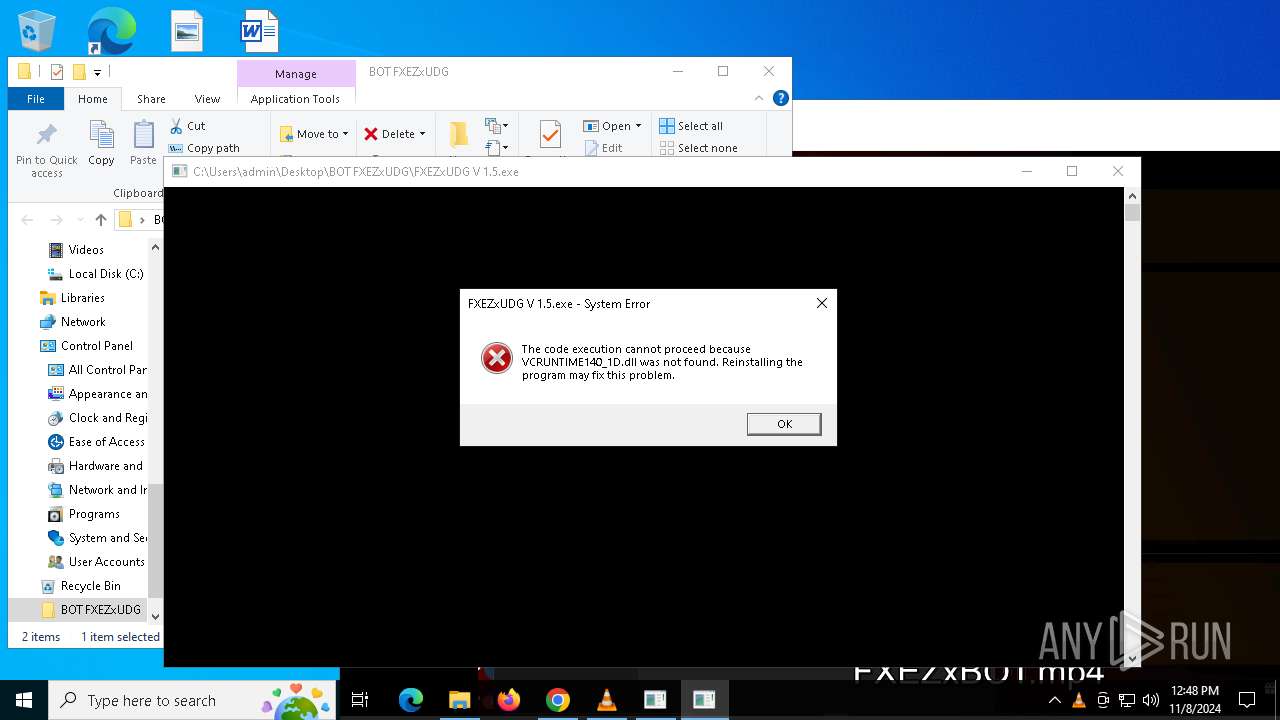The image size is (1280, 720).
Task: Click the Back navigation arrow
Action: tap(27, 220)
